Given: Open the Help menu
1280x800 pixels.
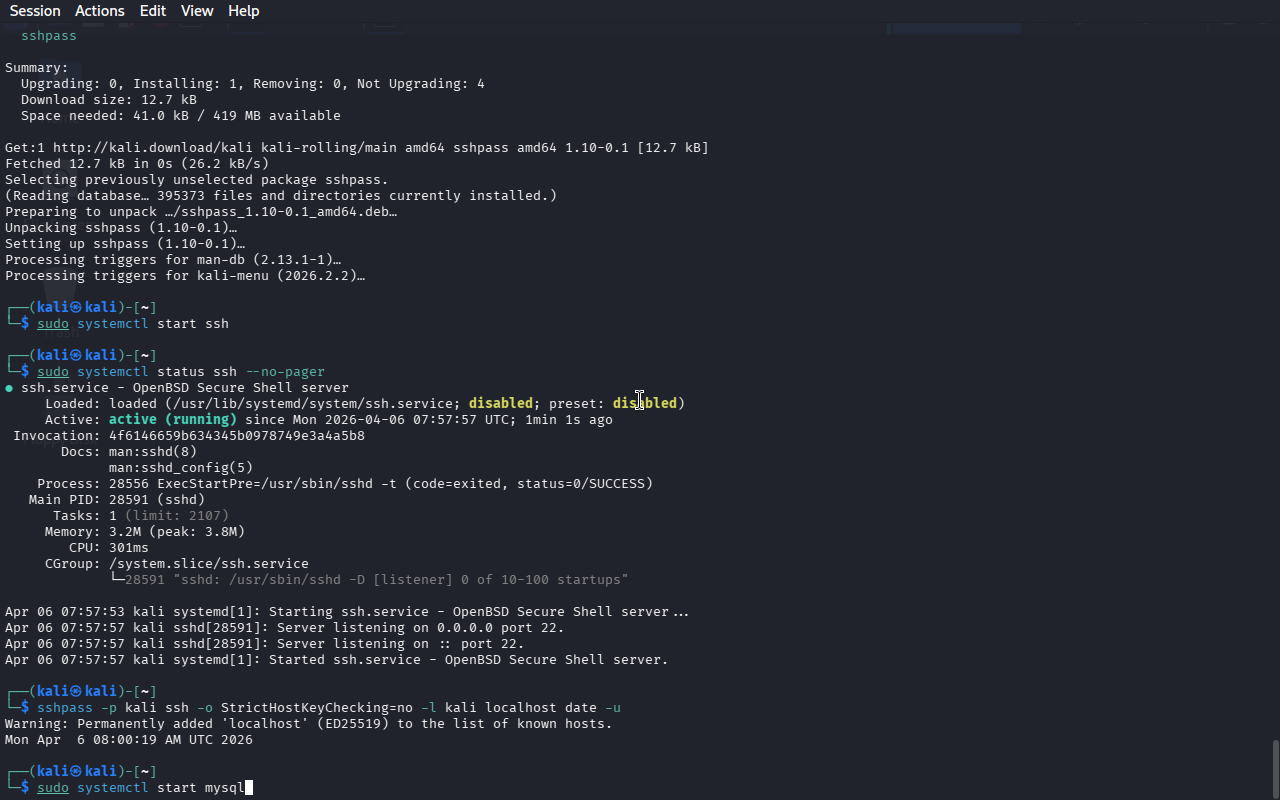Looking at the screenshot, I should coord(243,11).
